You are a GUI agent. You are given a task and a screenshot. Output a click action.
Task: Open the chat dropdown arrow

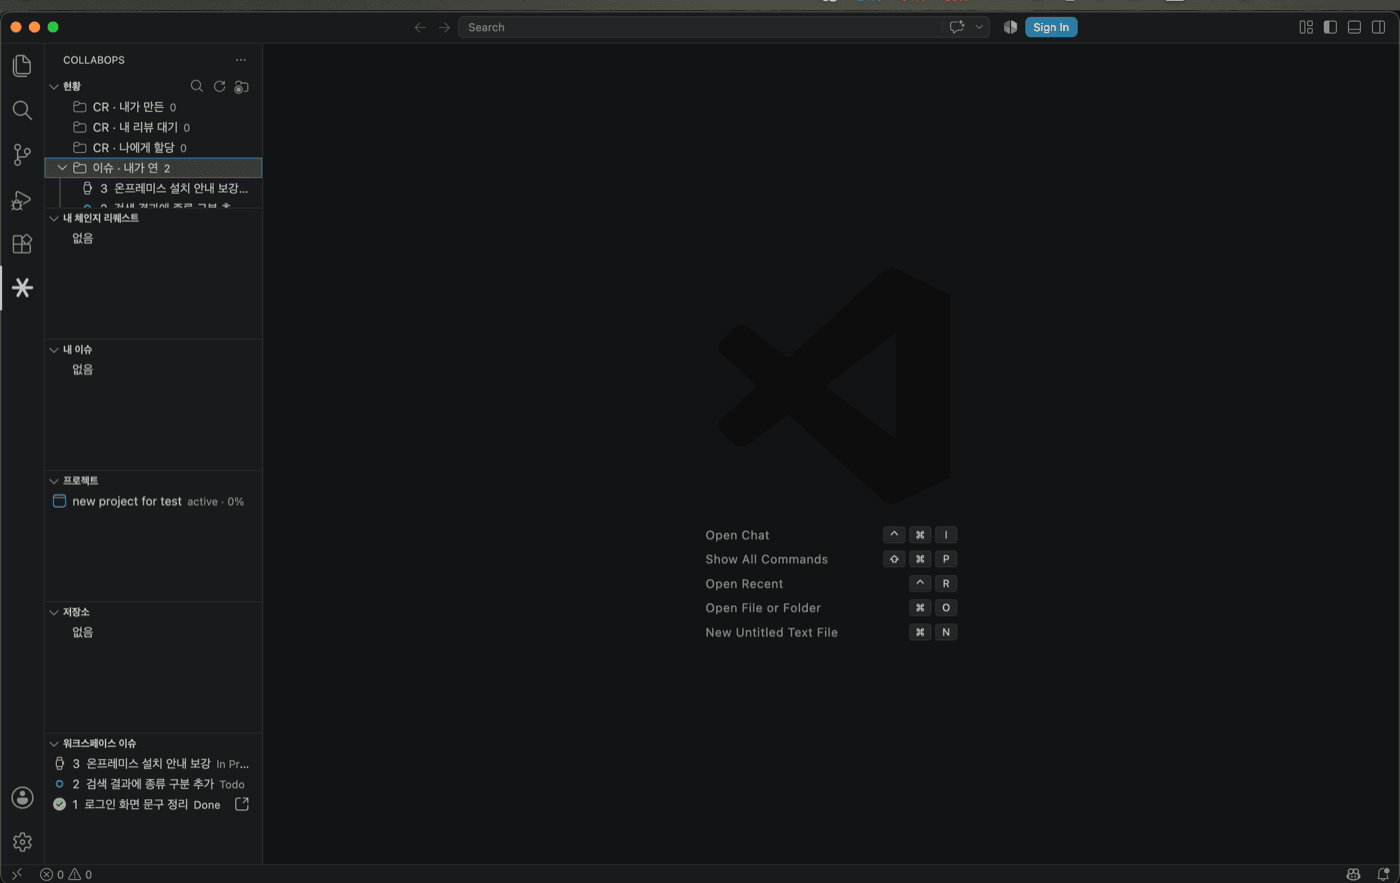tap(979, 27)
